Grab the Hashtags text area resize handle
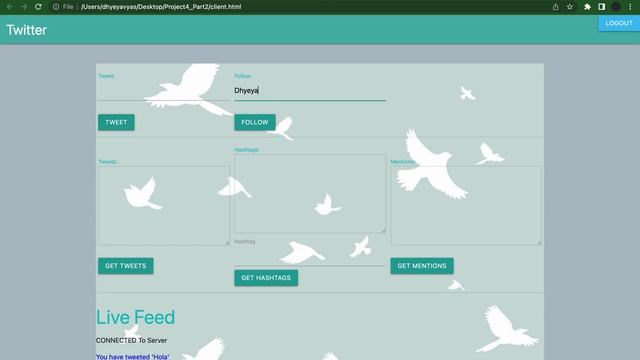The height and width of the screenshot is (360, 640). (384, 231)
